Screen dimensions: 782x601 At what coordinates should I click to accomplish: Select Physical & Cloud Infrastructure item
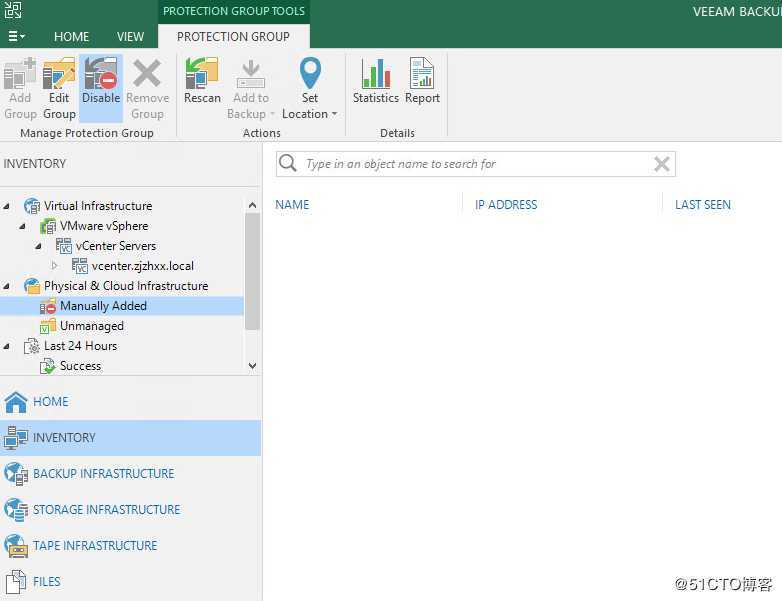tap(126, 286)
